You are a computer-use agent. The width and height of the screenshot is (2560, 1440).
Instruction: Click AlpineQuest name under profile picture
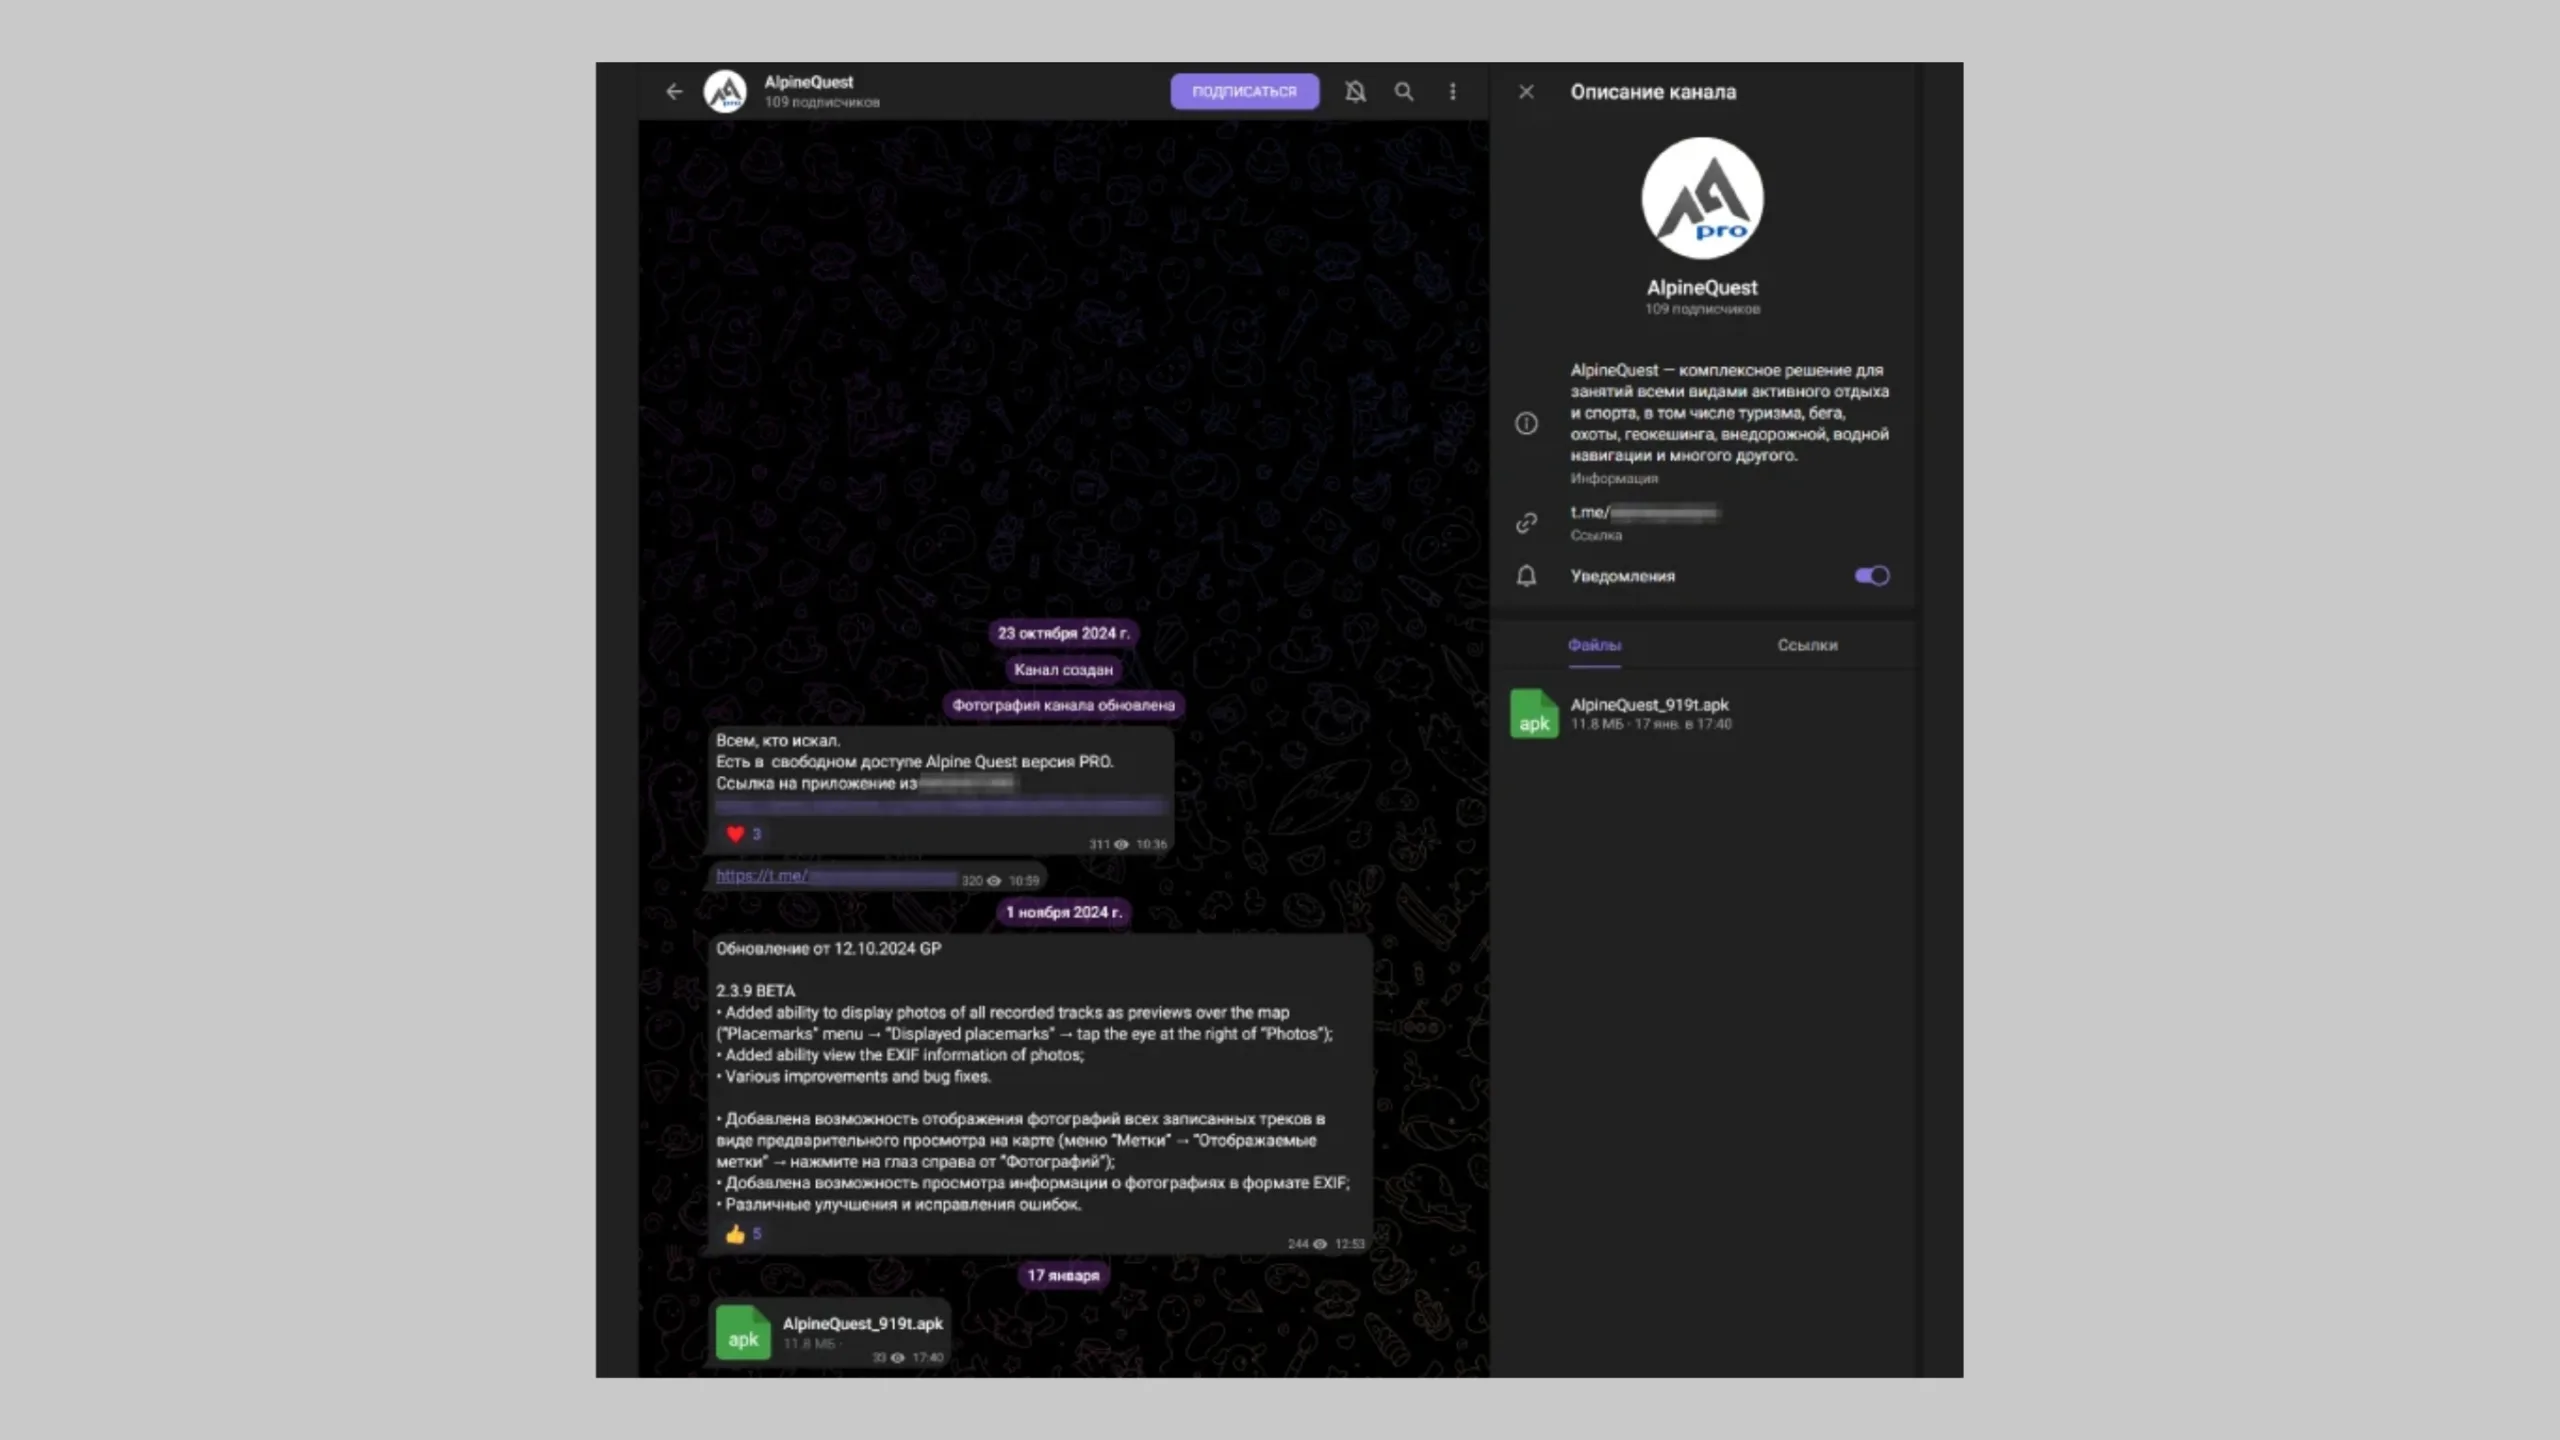pos(1702,287)
